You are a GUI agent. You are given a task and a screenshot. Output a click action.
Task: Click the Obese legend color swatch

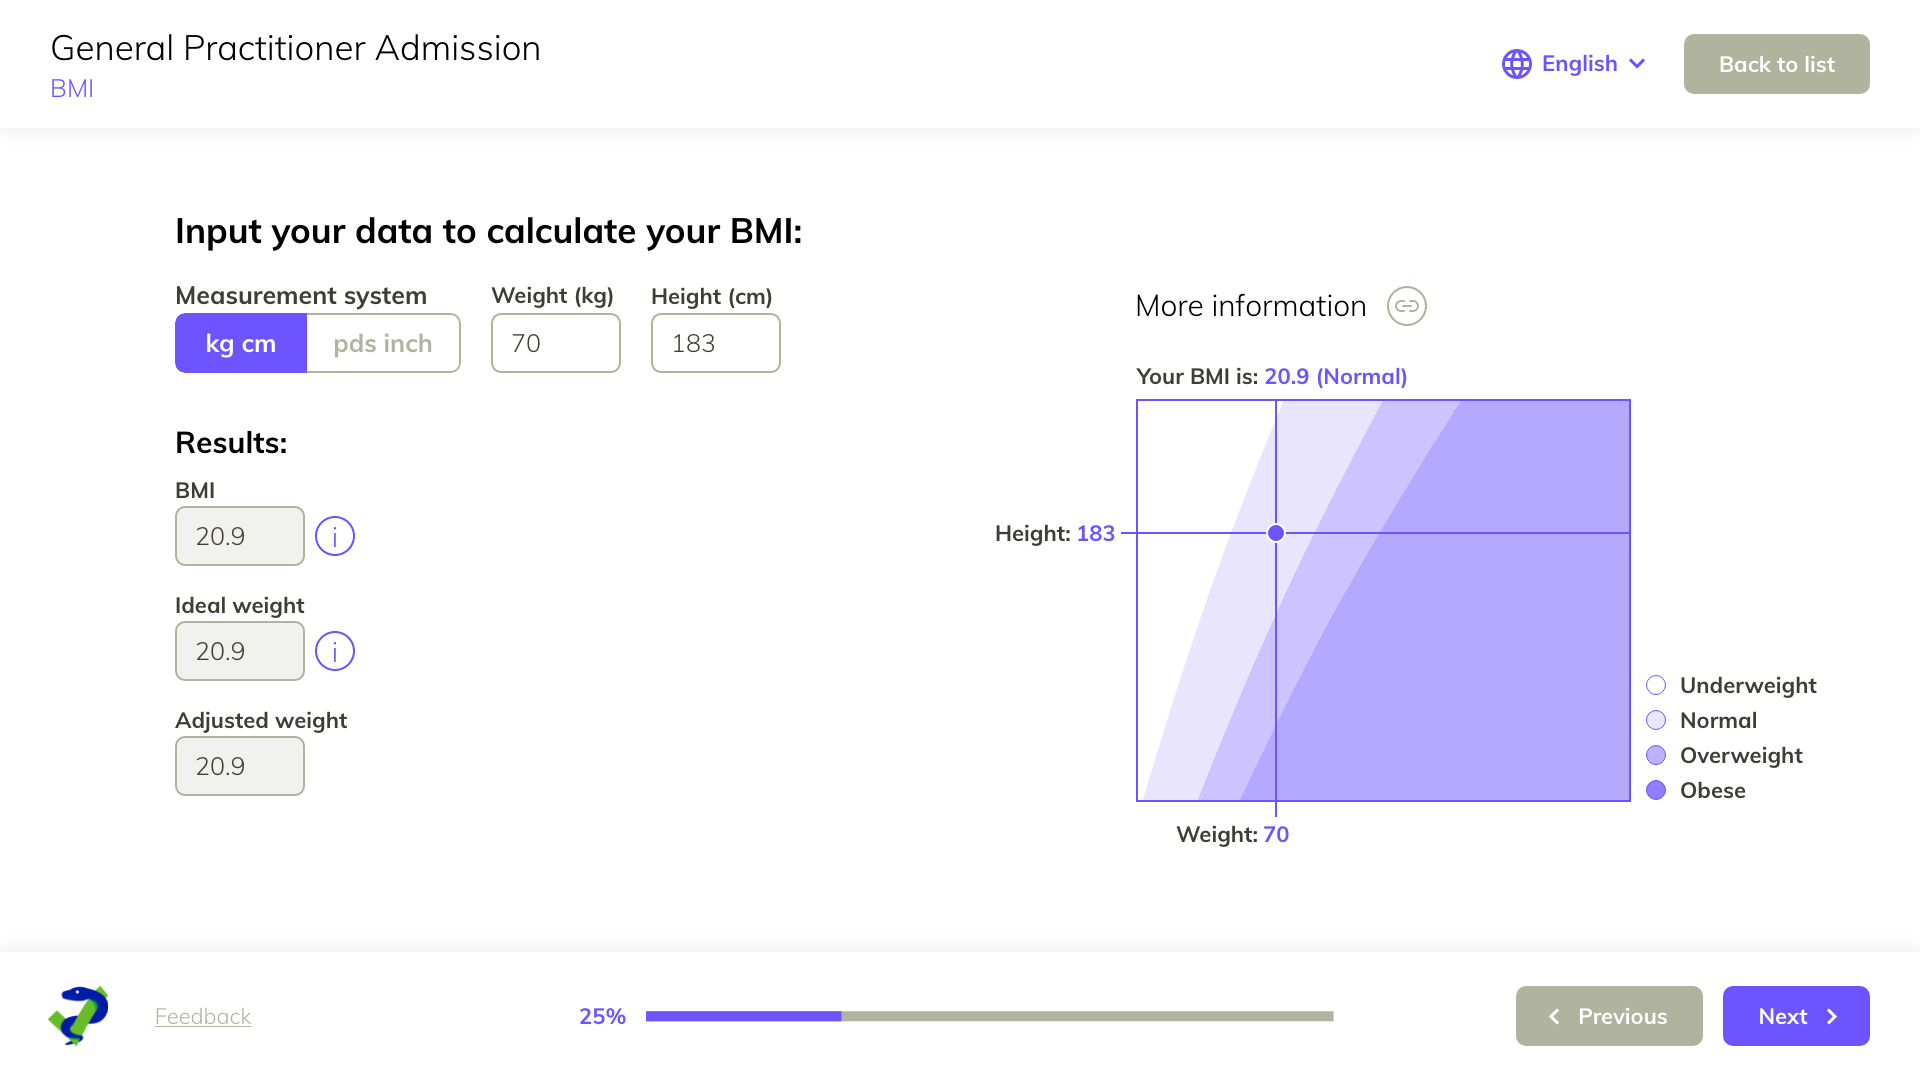(1656, 790)
